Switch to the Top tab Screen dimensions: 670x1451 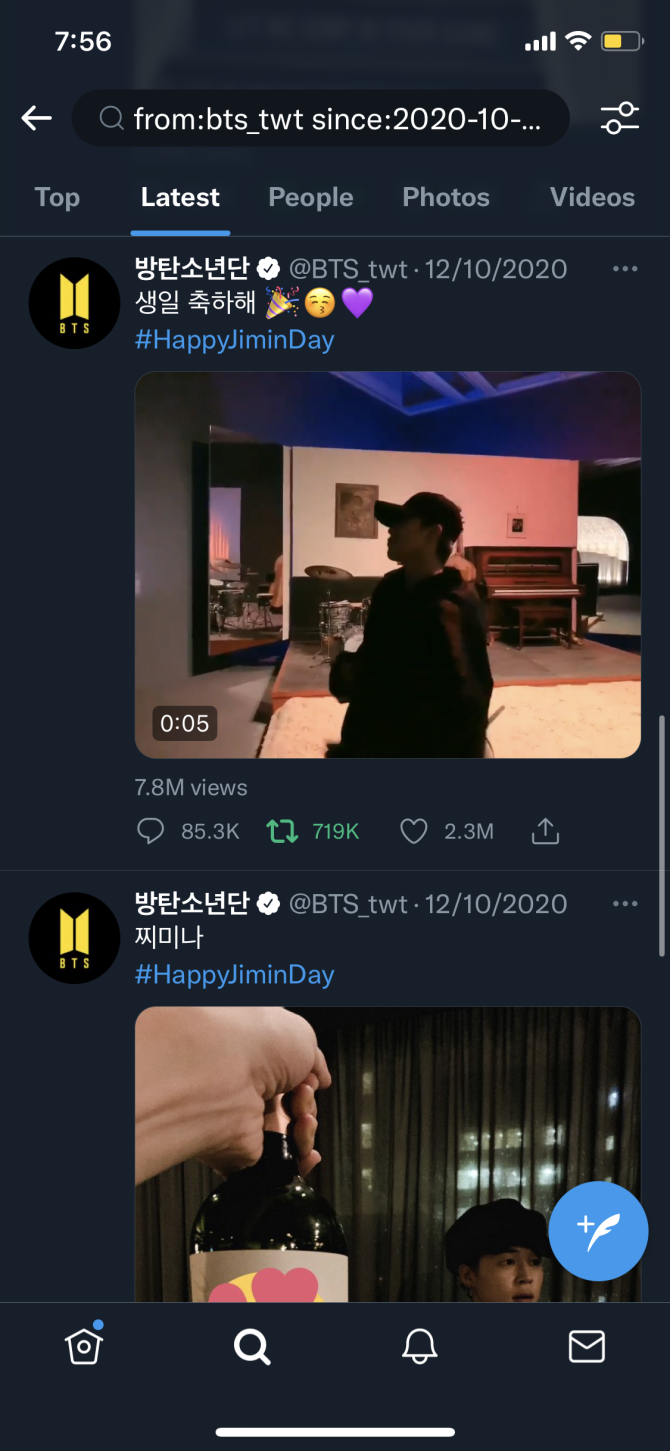57,198
